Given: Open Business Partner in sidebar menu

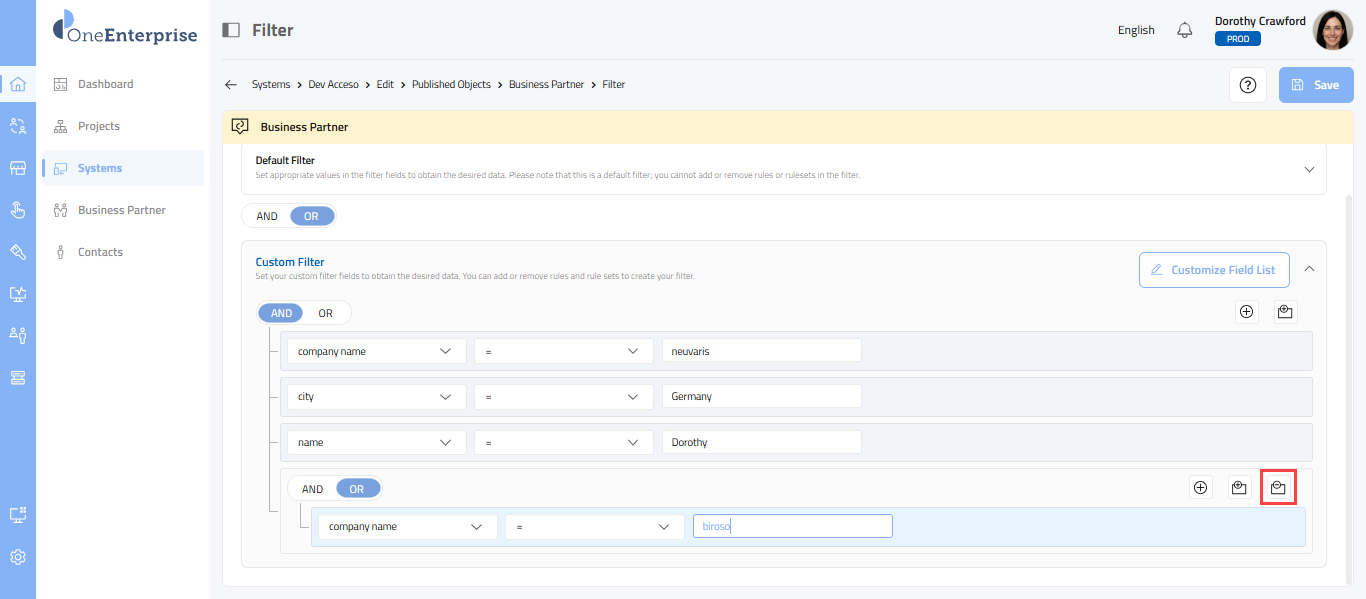Looking at the screenshot, I should point(121,210).
